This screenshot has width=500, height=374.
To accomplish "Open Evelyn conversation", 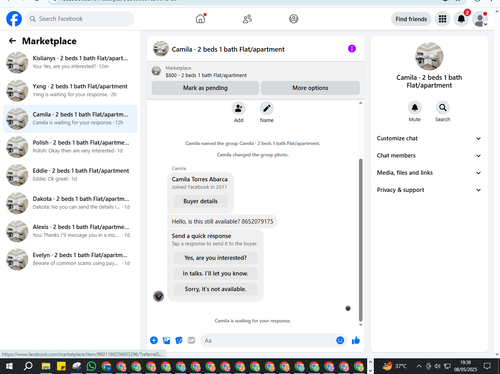I will pyautogui.click(x=70, y=259).
